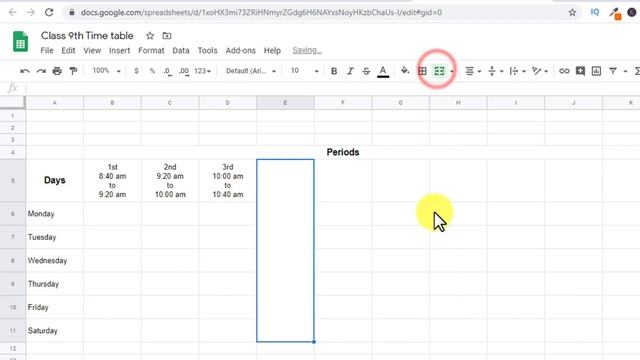This screenshot has width=640, height=360.
Task: Click the Saving... status link
Action: (307, 50)
